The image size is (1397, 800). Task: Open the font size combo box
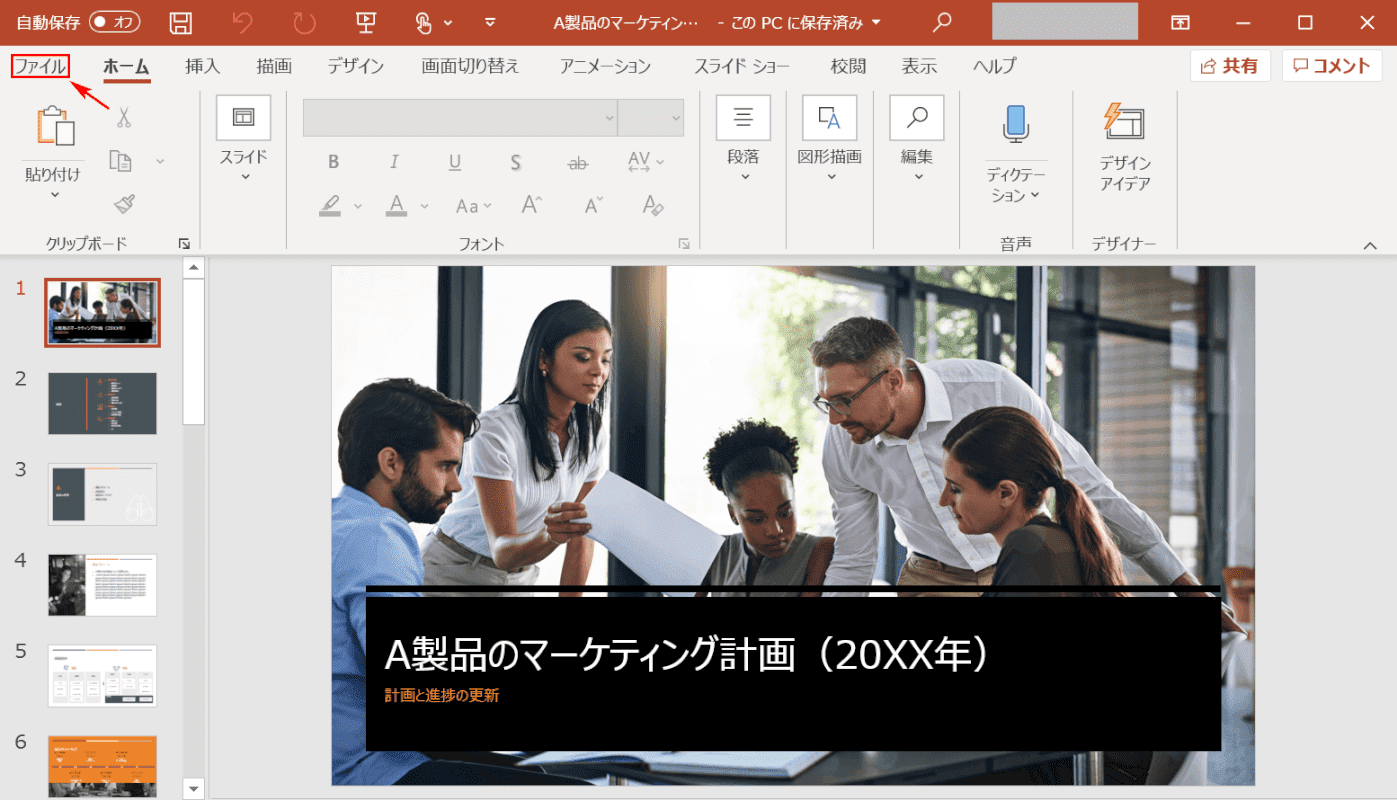(651, 117)
